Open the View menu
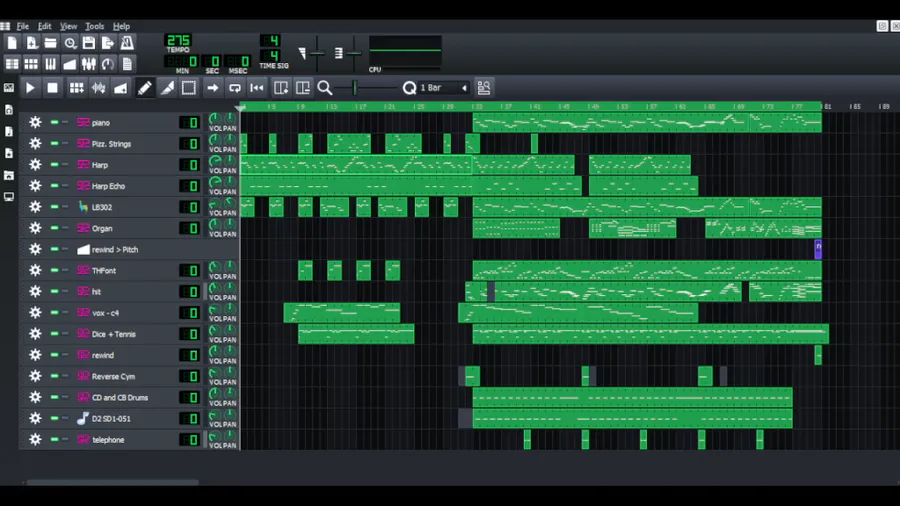The width and height of the screenshot is (900, 506). (x=68, y=26)
